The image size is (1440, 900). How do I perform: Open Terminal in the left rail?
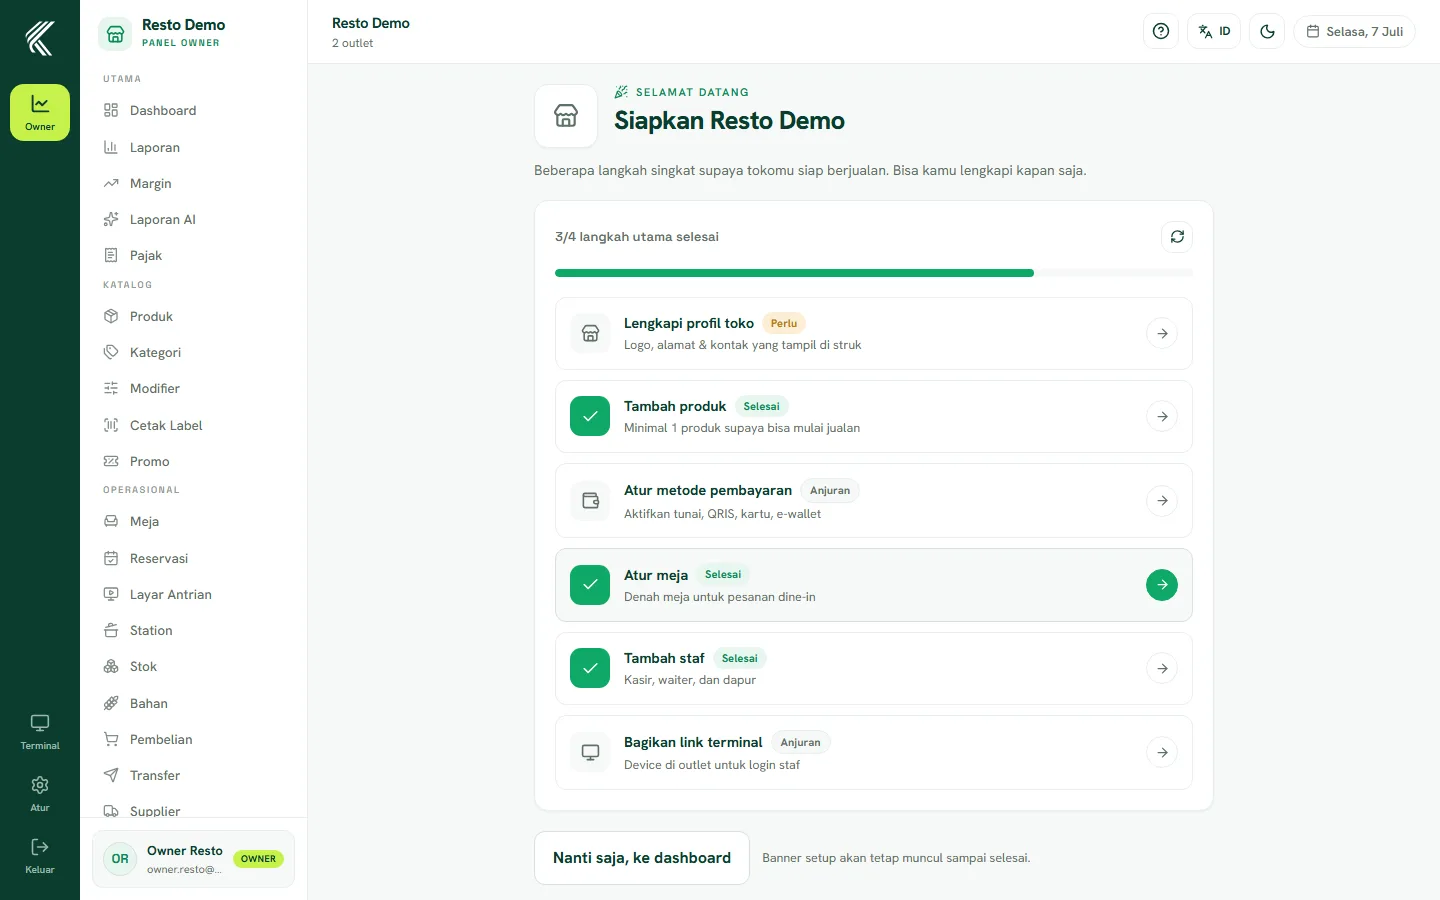[40, 732]
